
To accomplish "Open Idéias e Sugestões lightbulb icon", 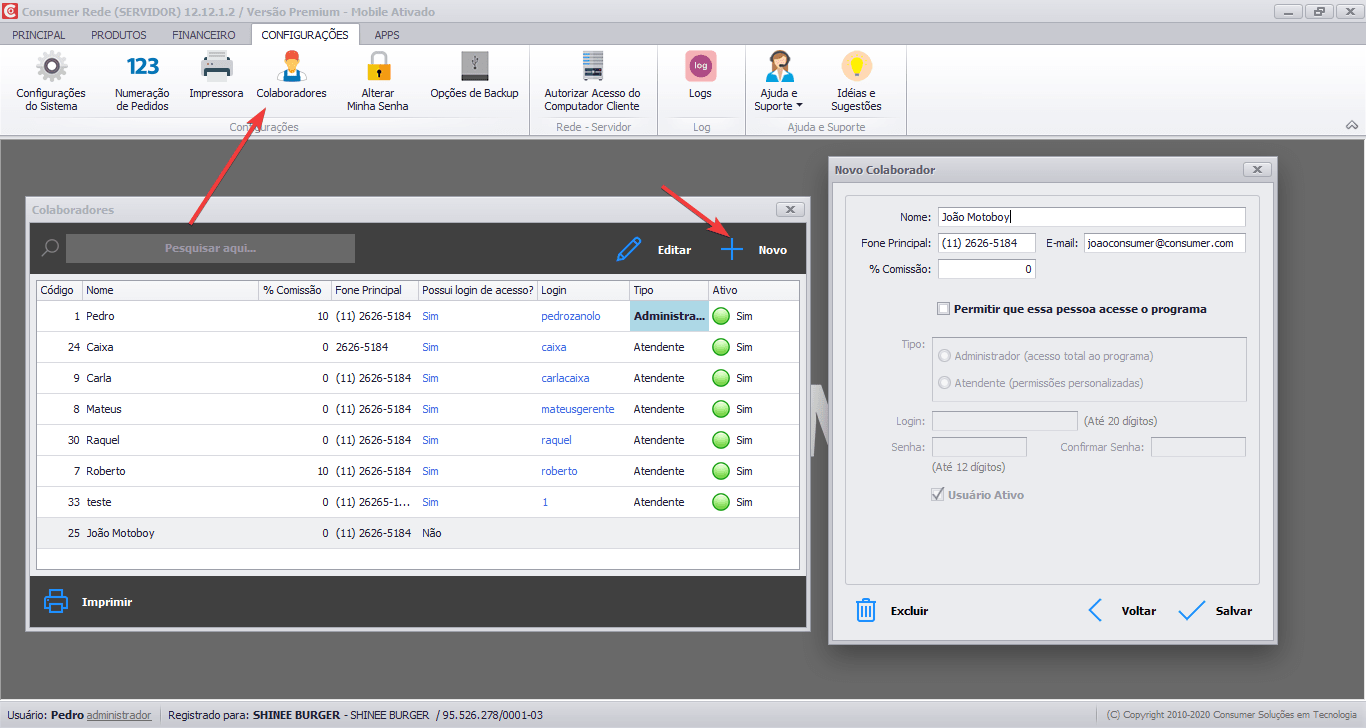I will pos(856,67).
